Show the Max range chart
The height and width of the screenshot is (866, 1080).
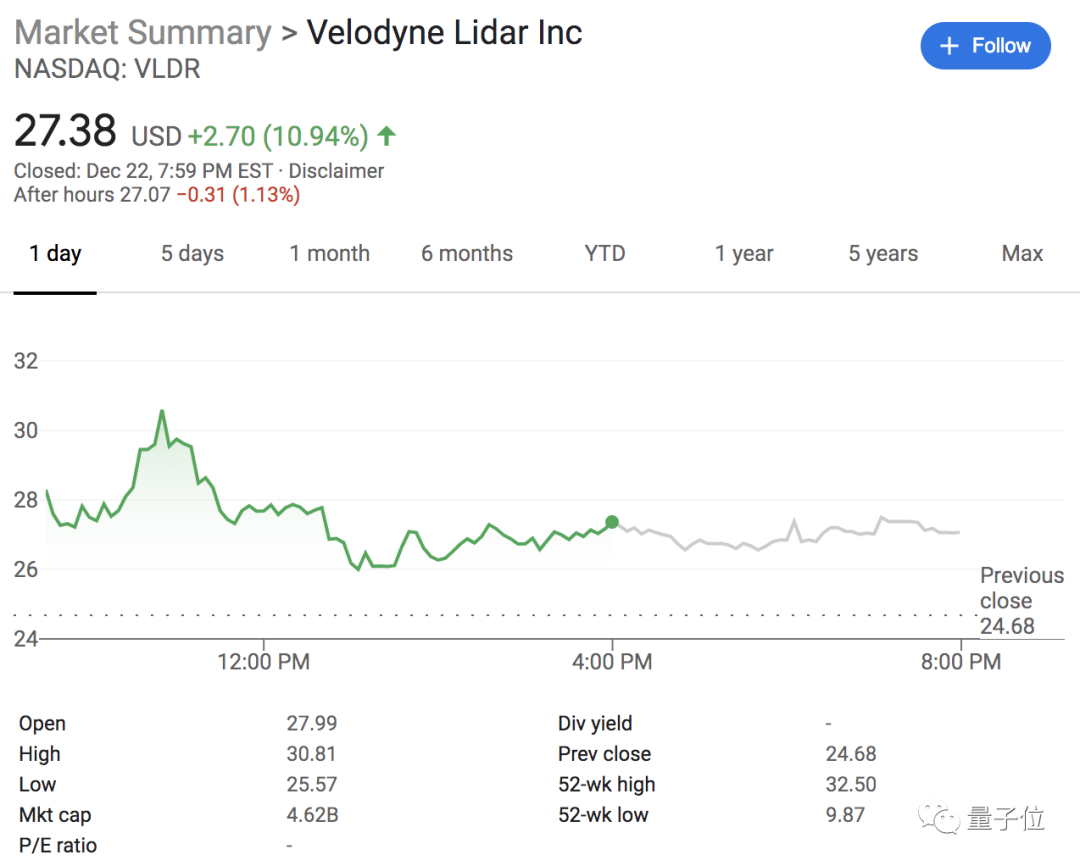coord(1022,254)
